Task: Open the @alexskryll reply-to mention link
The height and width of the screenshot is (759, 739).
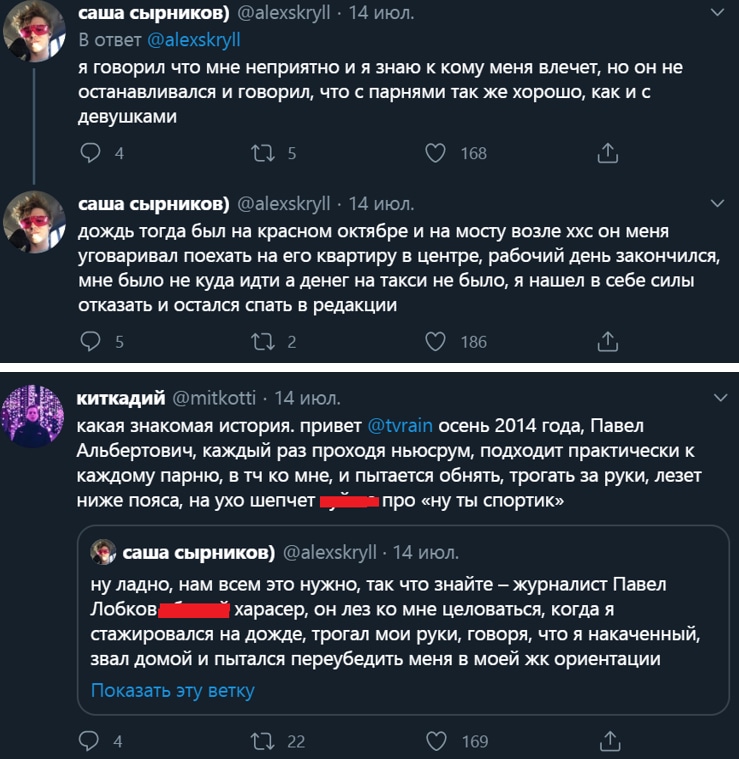Action: point(194,40)
